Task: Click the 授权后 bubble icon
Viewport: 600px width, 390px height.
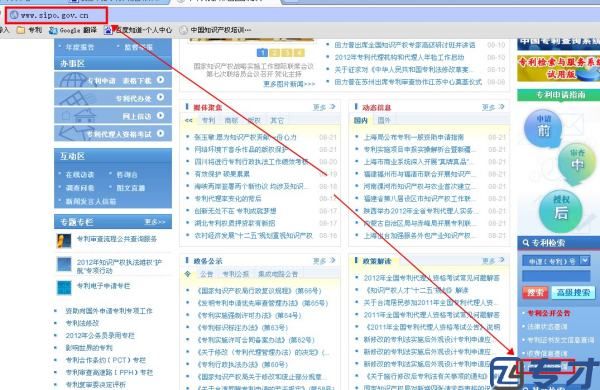Action: [x=561, y=211]
